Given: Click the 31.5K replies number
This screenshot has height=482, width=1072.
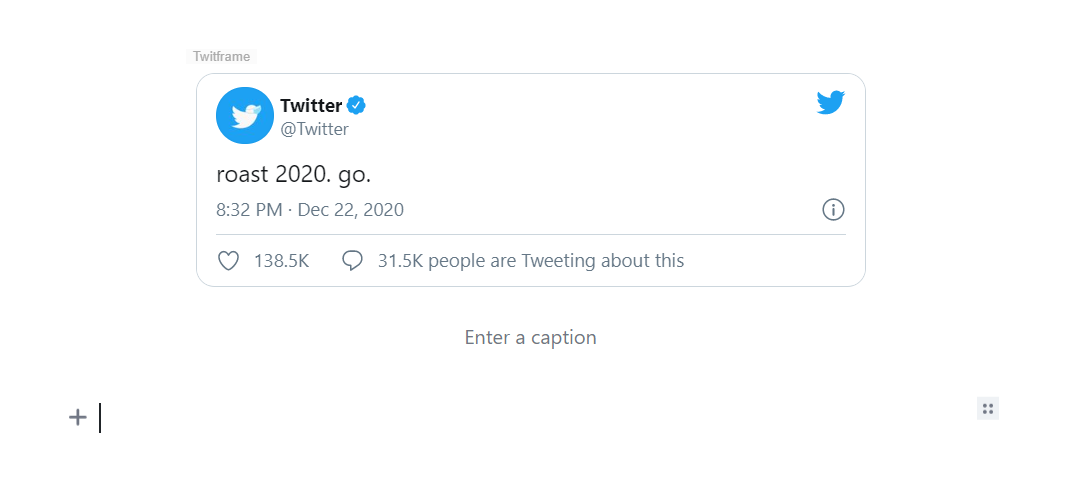Looking at the screenshot, I should [x=399, y=261].
